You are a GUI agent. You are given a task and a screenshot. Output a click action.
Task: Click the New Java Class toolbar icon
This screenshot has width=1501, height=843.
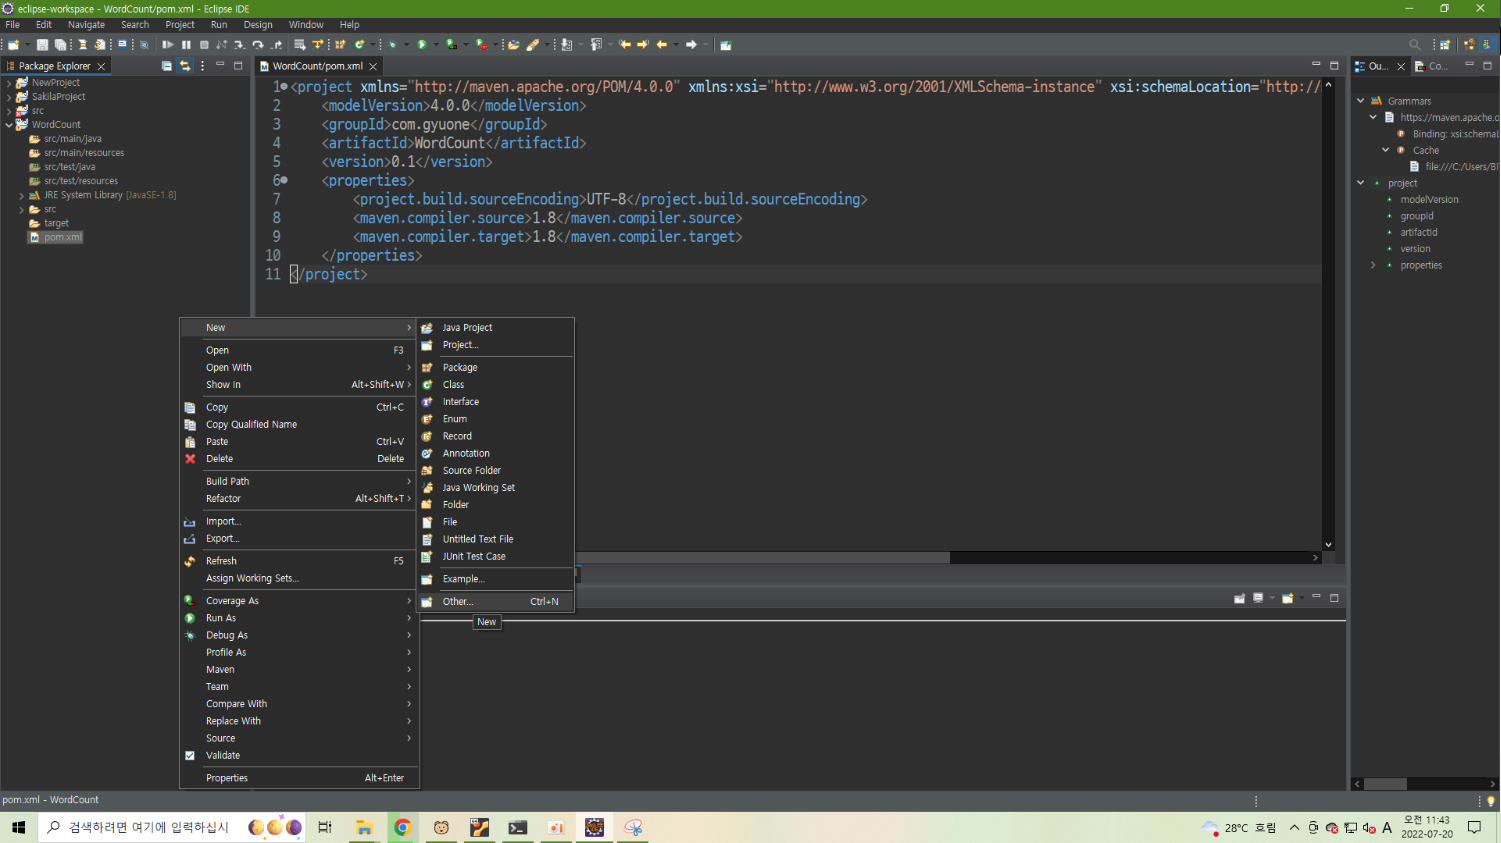click(x=359, y=45)
